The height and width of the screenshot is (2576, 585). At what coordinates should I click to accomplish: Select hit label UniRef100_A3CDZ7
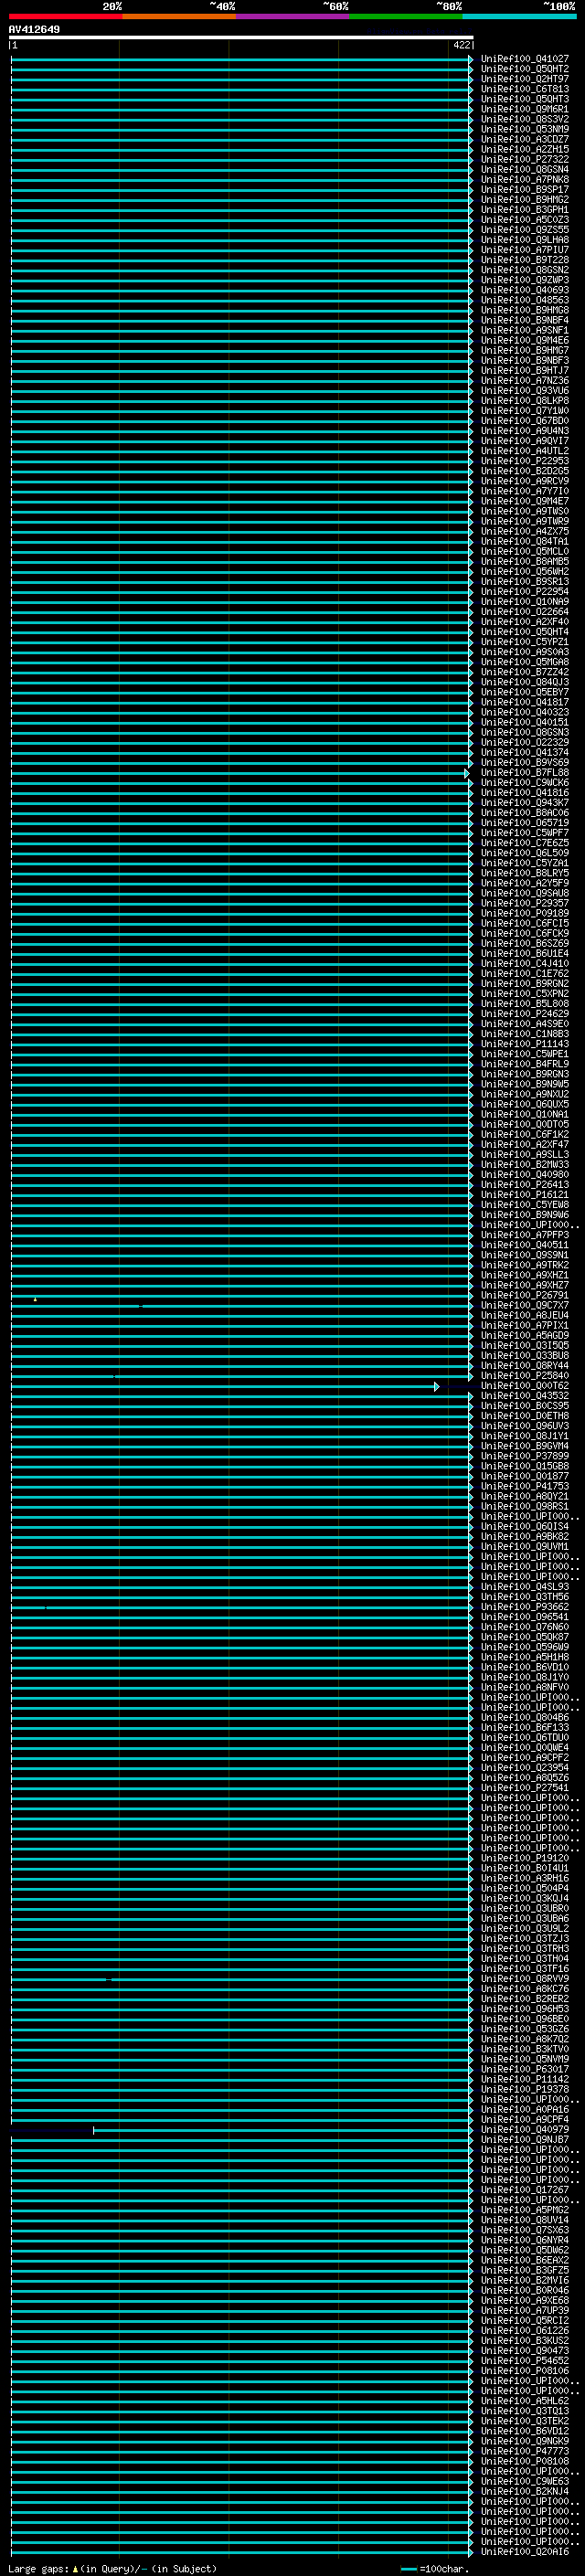pos(525,139)
